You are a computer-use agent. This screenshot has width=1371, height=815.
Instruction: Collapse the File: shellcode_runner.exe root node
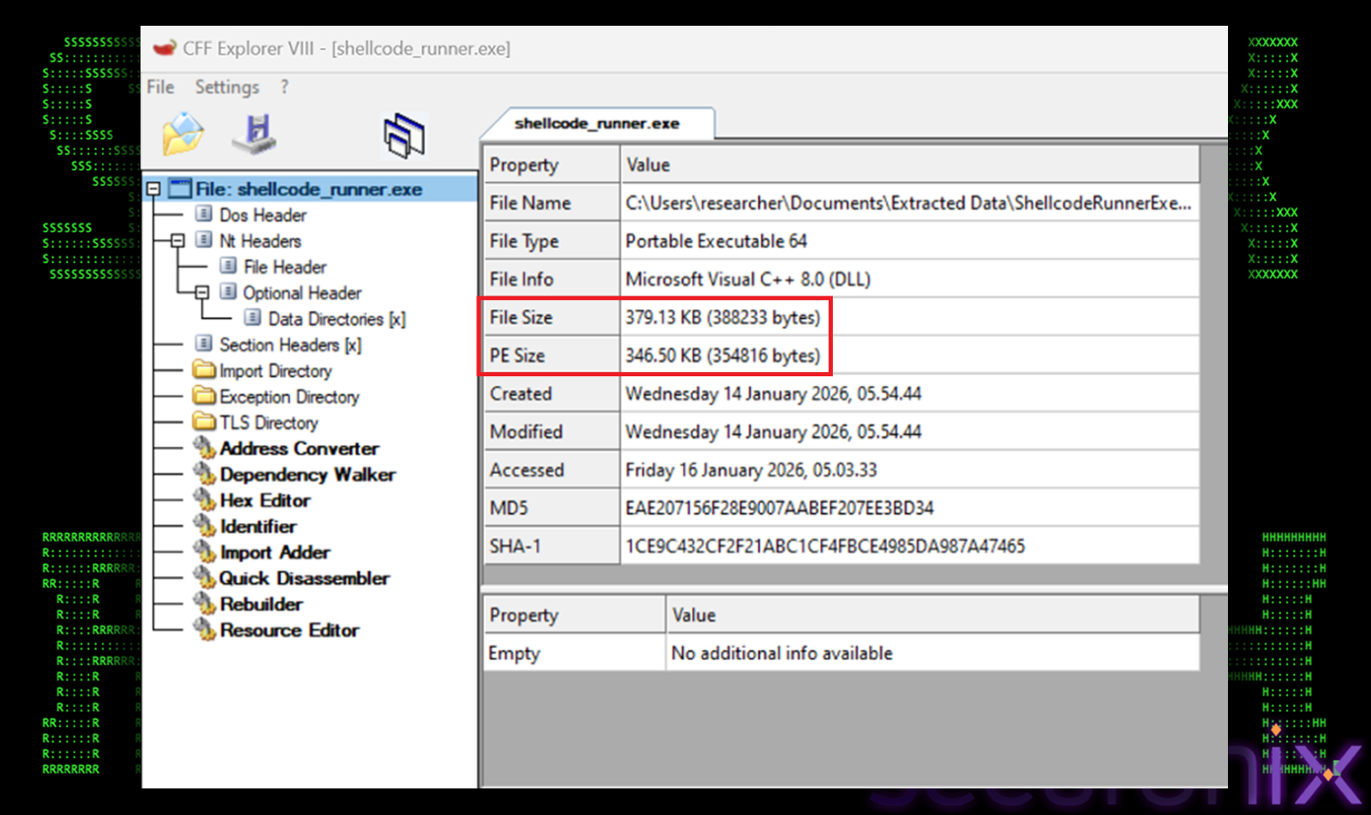153,189
